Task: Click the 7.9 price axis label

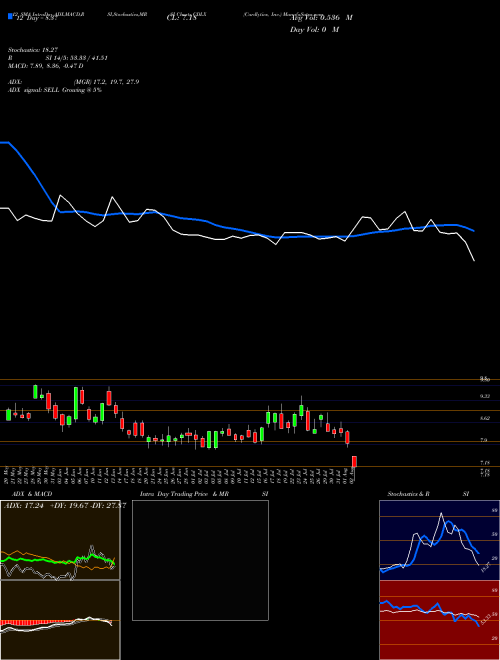Action: [x=484, y=441]
